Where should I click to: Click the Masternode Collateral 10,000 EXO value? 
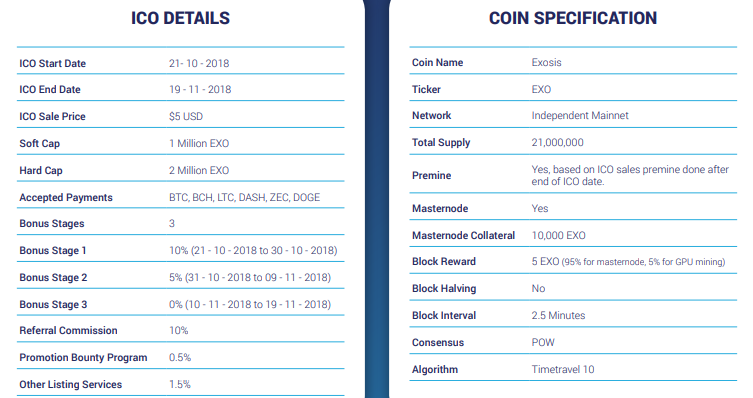tap(559, 235)
